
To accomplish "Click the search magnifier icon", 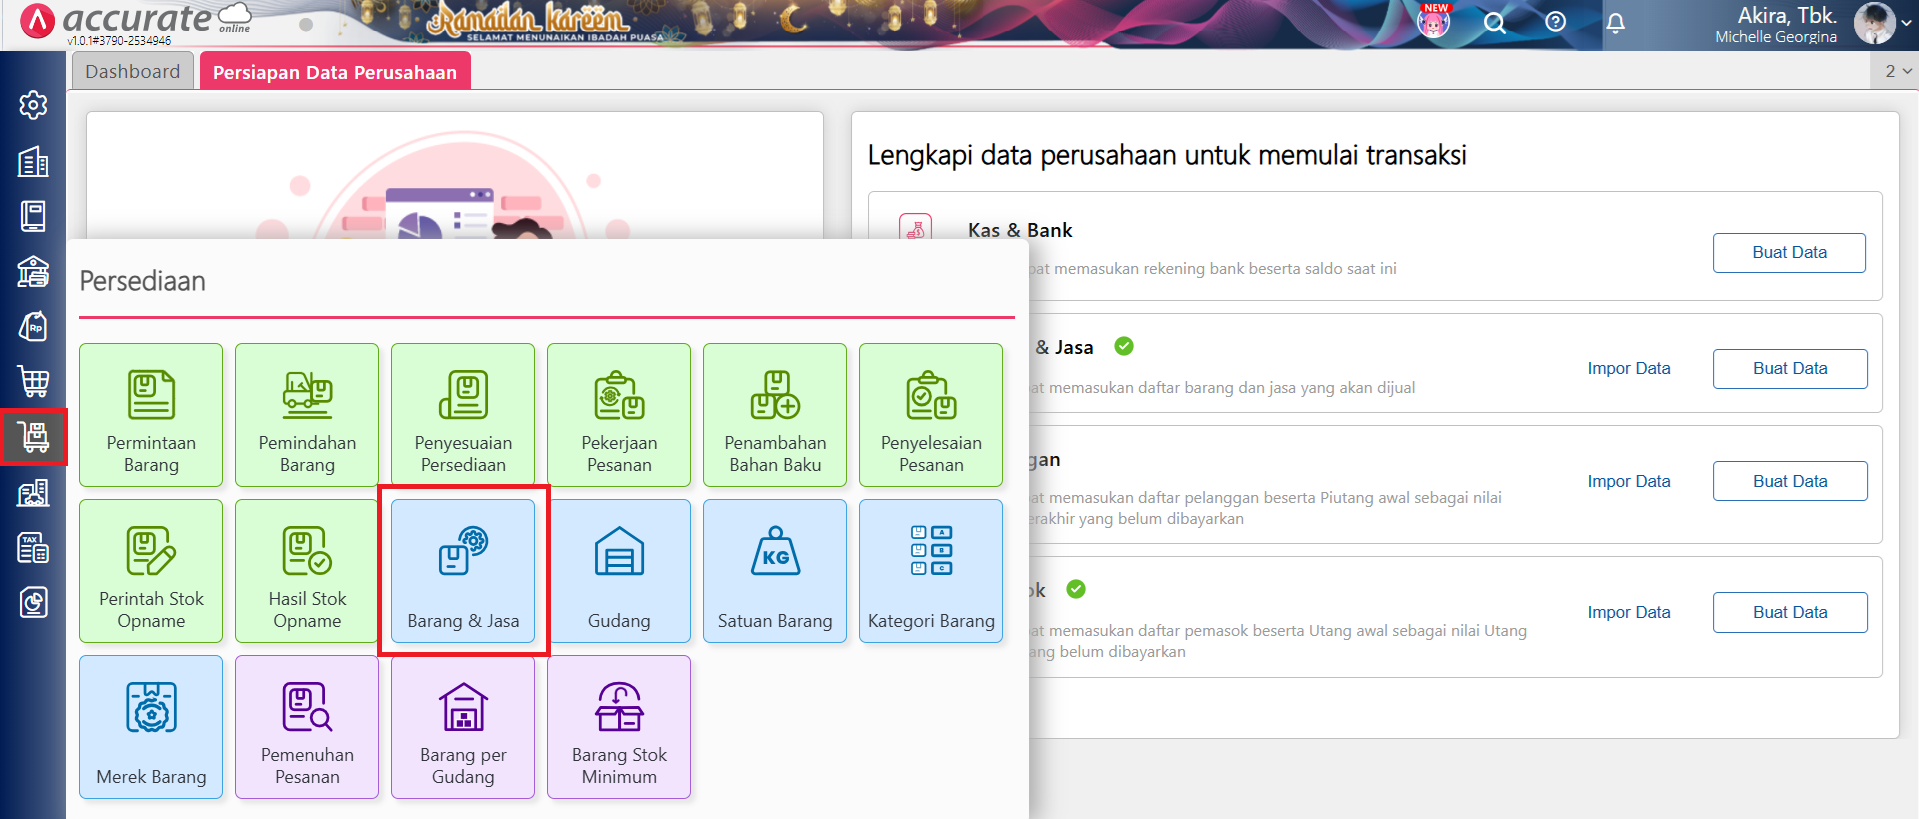I will (x=1494, y=23).
